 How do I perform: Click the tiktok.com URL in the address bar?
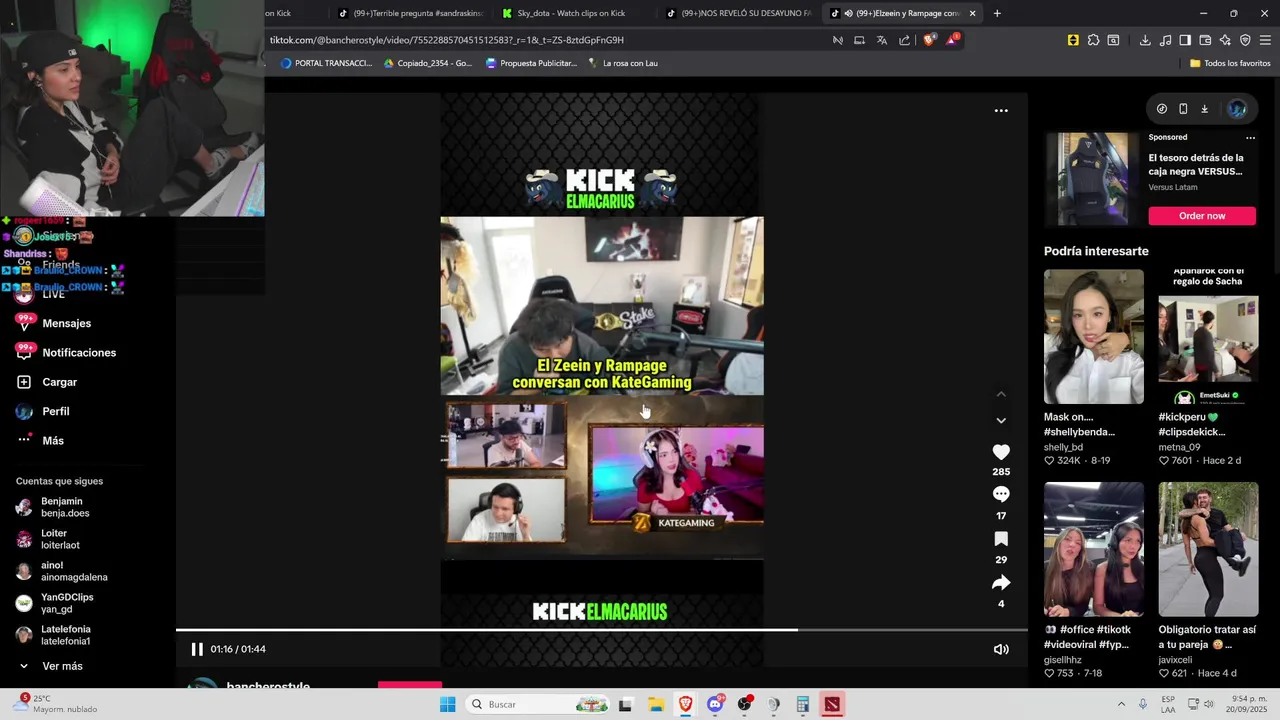(x=447, y=40)
